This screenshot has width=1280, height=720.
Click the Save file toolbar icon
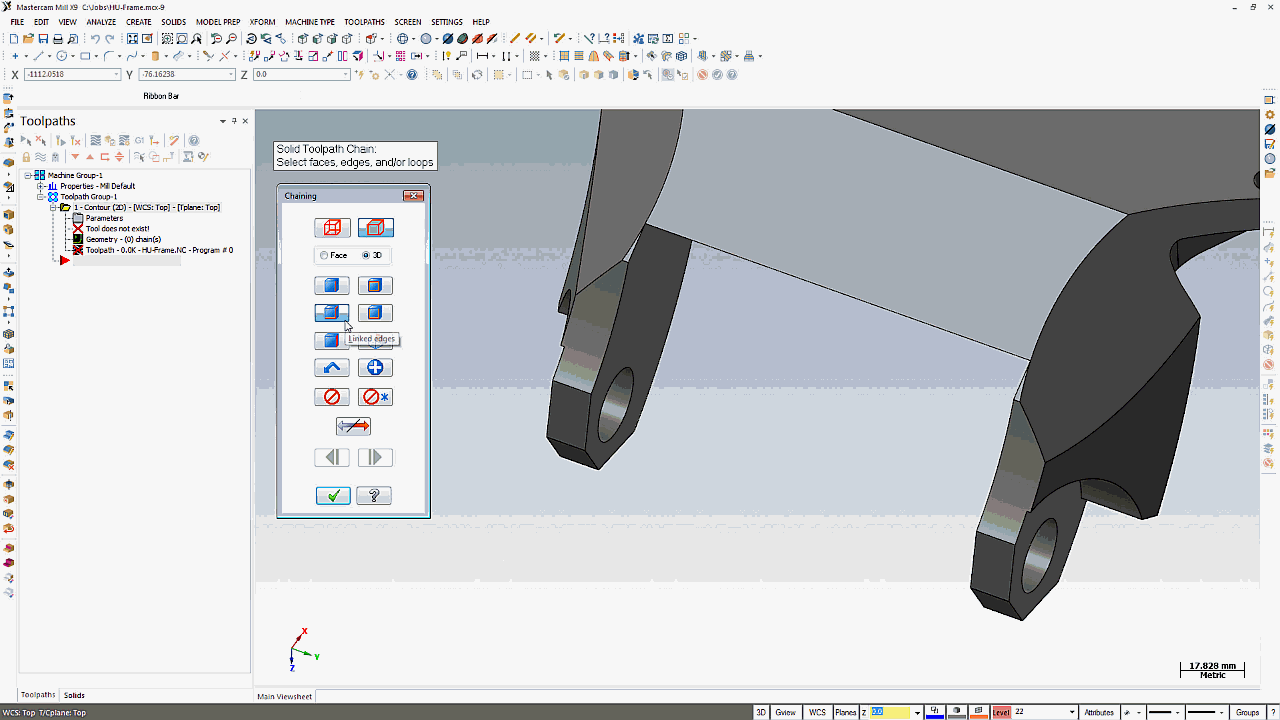pyautogui.click(x=44, y=39)
